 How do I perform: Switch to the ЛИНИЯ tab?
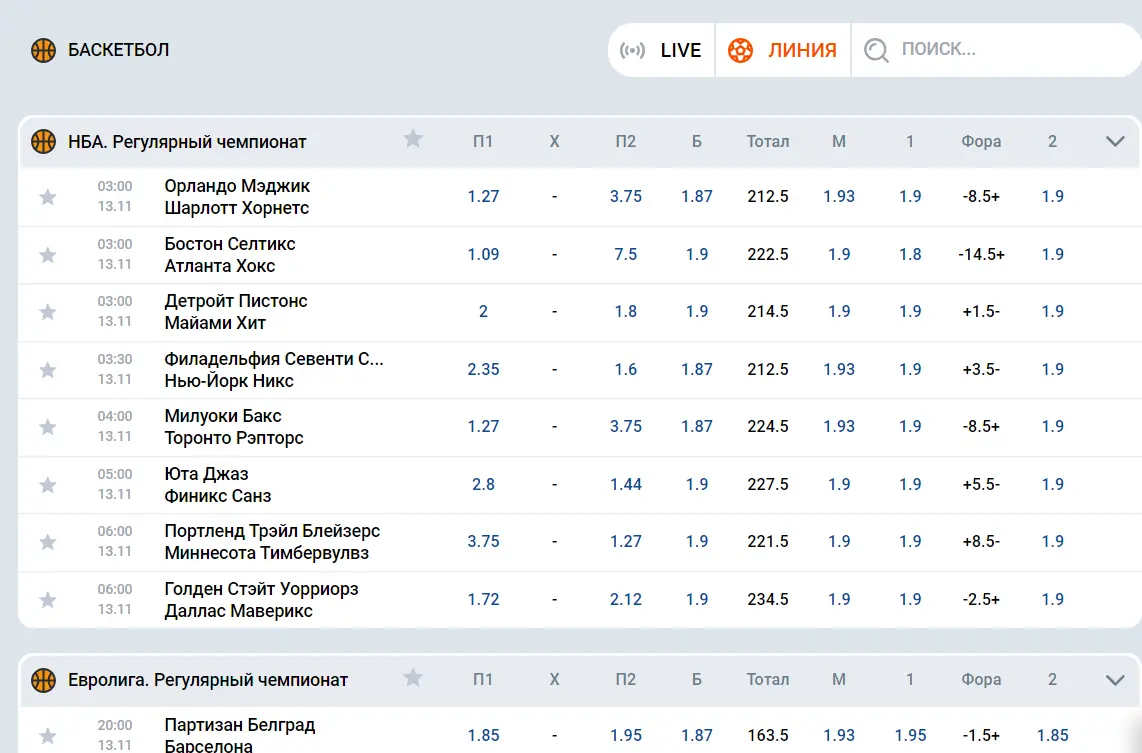783,50
